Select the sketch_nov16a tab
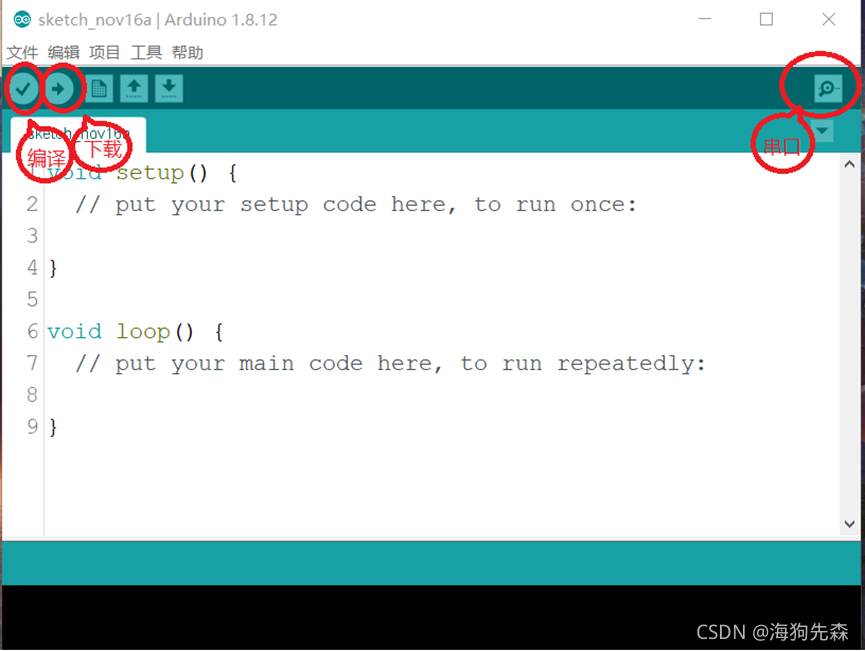This screenshot has width=865, height=651. point(78,134)
